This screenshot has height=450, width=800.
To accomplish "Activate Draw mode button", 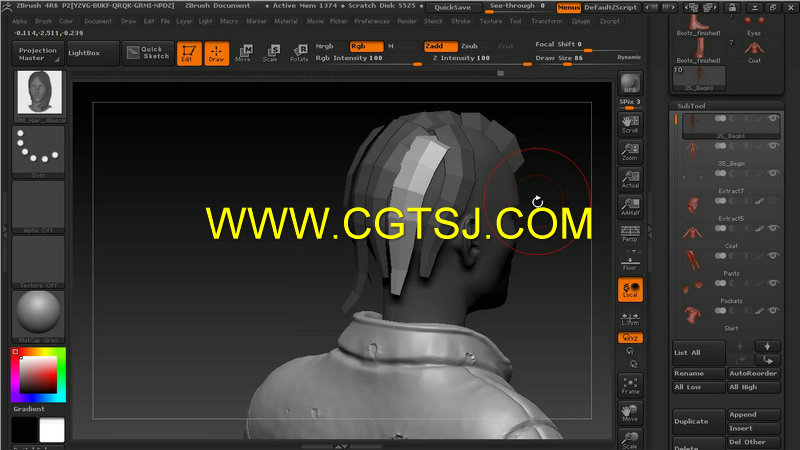I will (x=217, y=53).
